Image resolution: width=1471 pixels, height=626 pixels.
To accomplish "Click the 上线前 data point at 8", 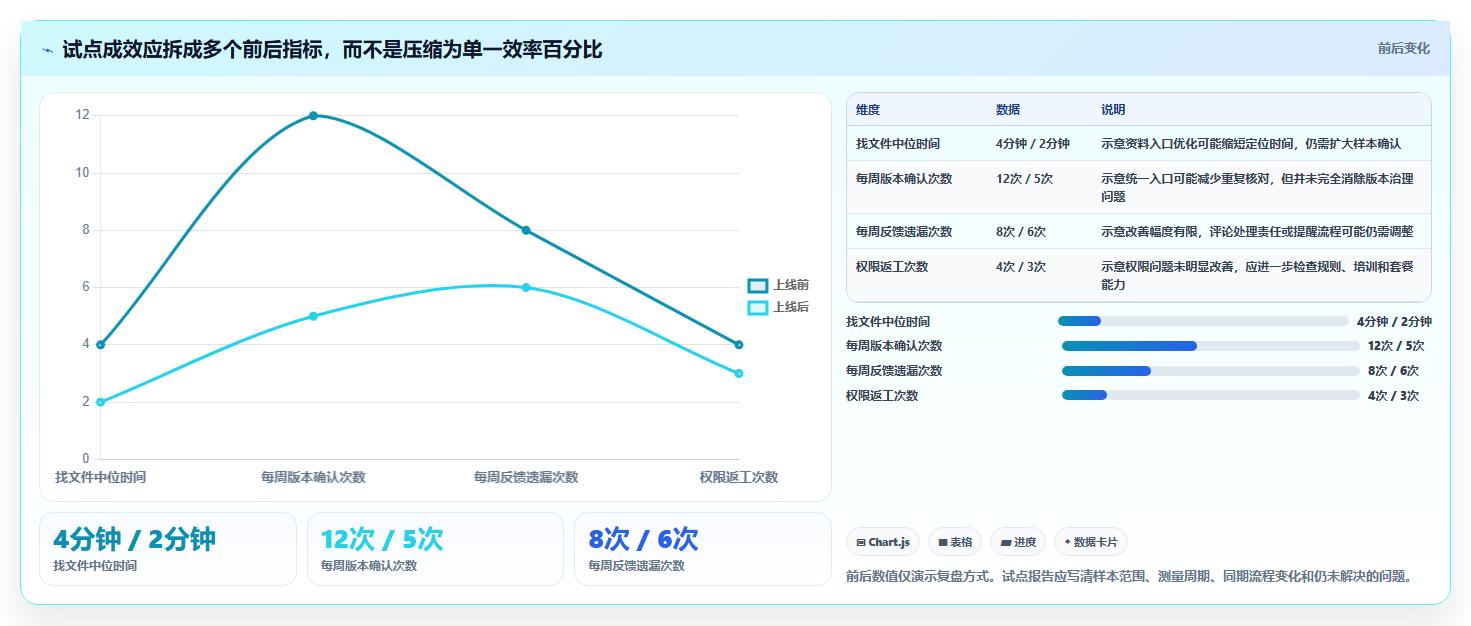I will click(x=526, y=230).
